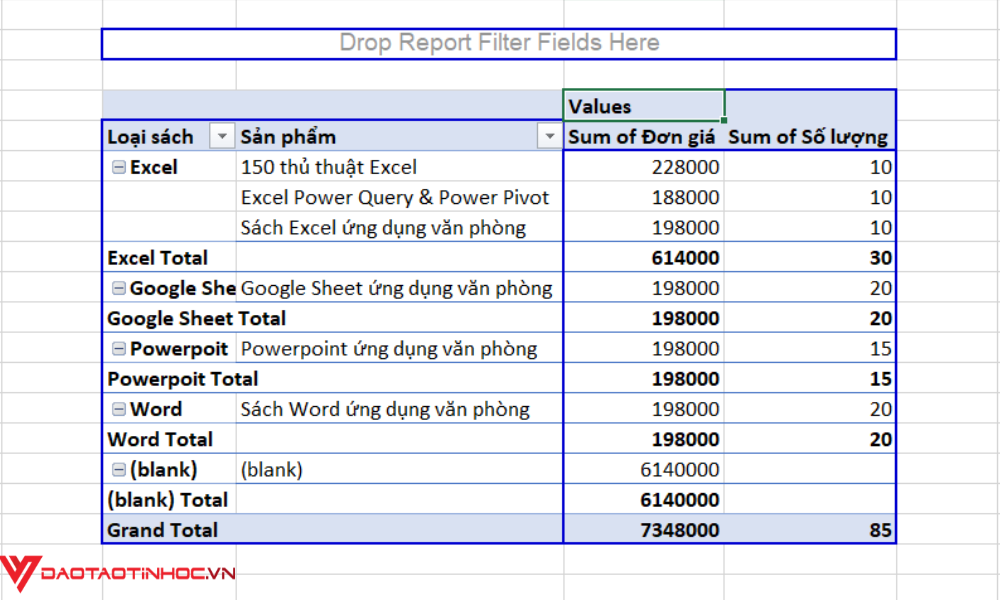Image resolution: width=1000 pixels, height=600 pixels.
Task: Open the Loại sách filter dropdown
Action: 221,136
